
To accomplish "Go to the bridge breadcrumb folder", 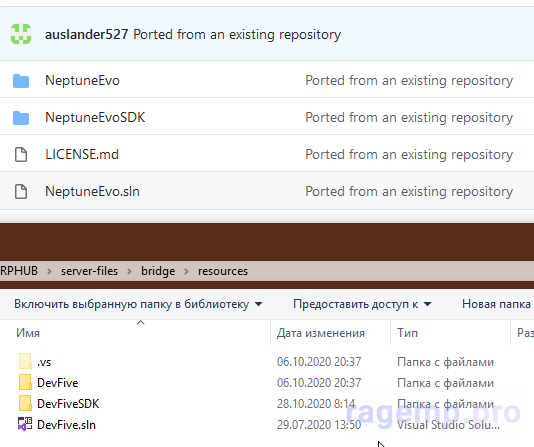I will click(x=158, y=271).
